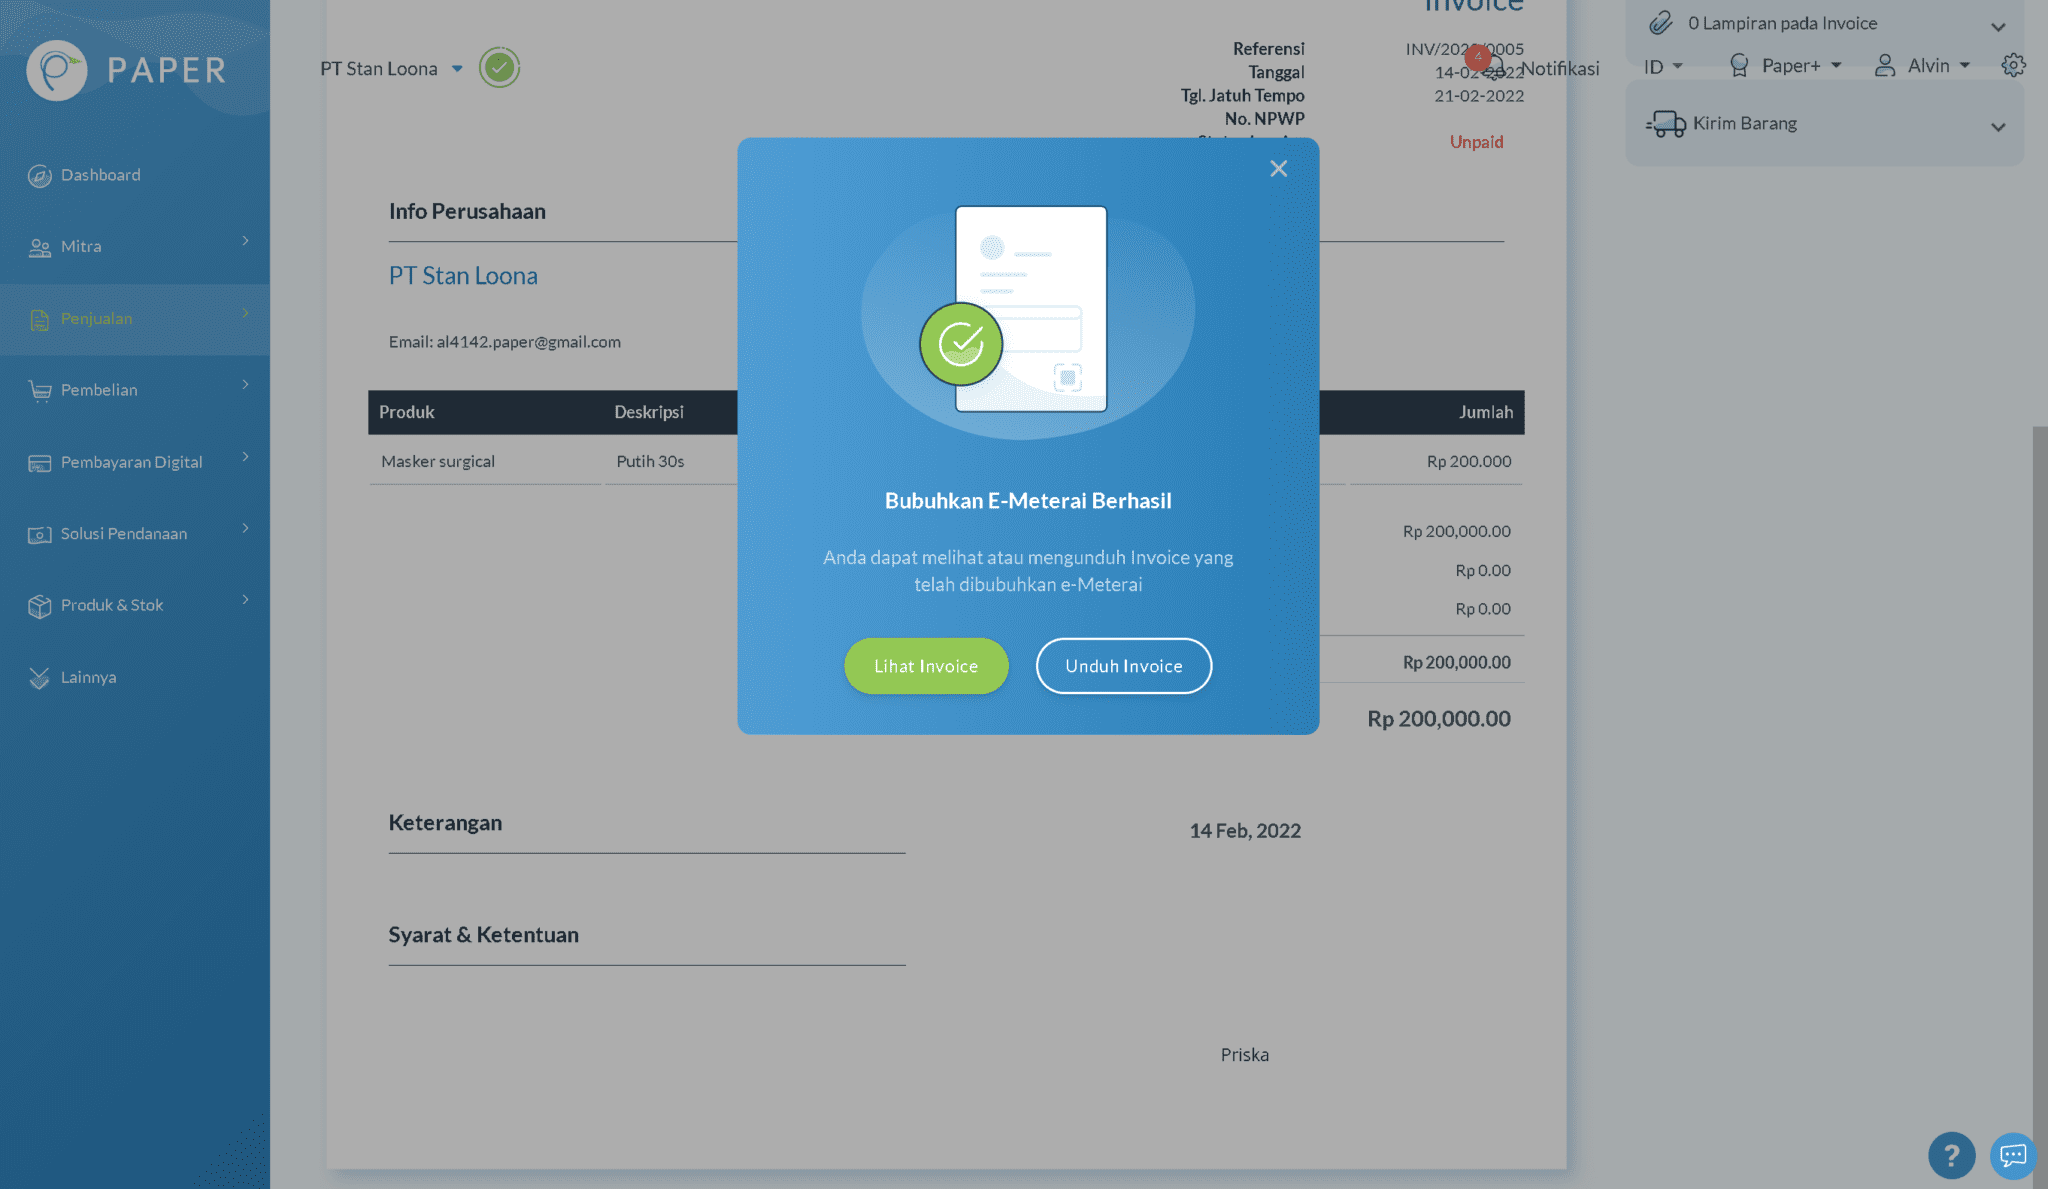Click the Lihat Invoice button
Viewport: 2048px width, 1189px height.
(x=925, y=666)
